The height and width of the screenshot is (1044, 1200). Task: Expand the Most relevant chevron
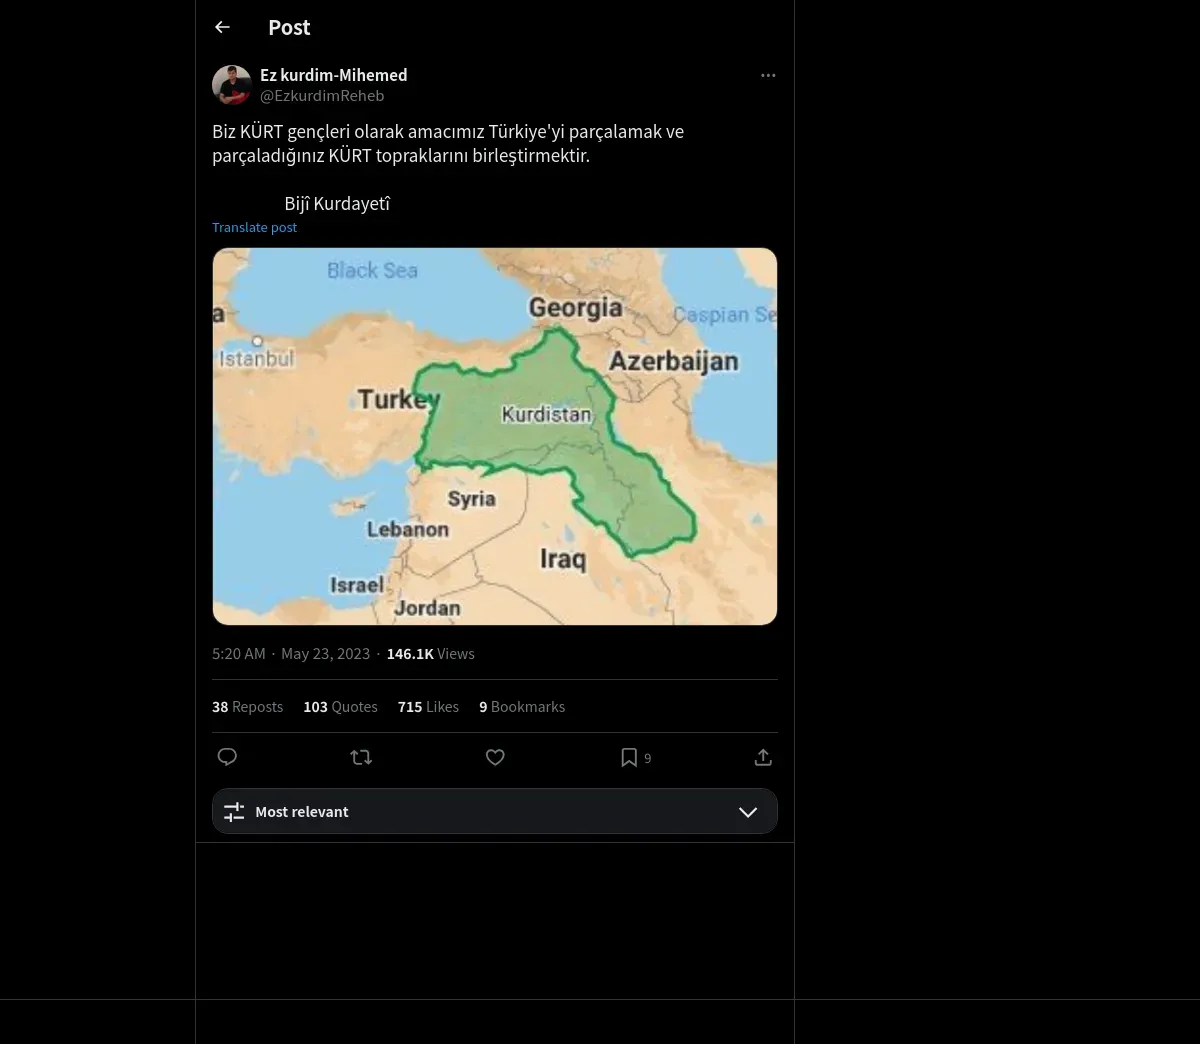748,812
